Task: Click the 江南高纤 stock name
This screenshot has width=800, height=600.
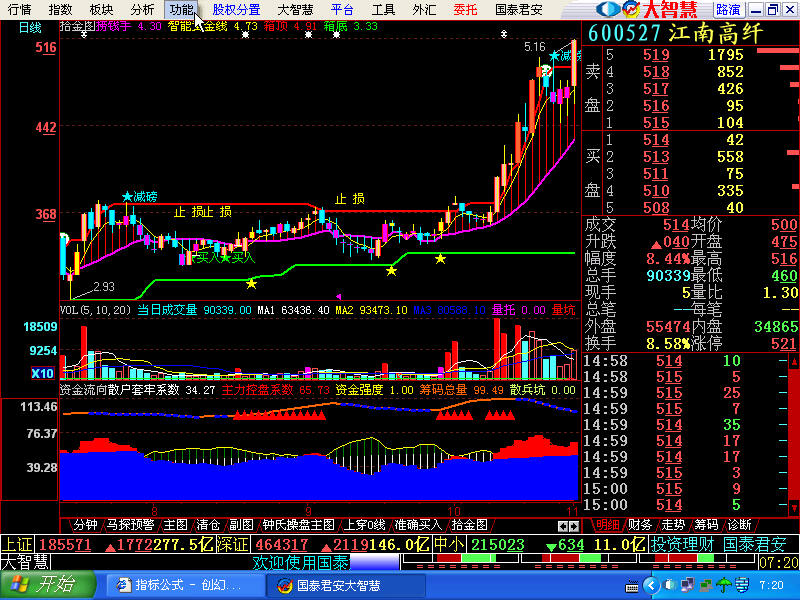Action: [715, 34]
